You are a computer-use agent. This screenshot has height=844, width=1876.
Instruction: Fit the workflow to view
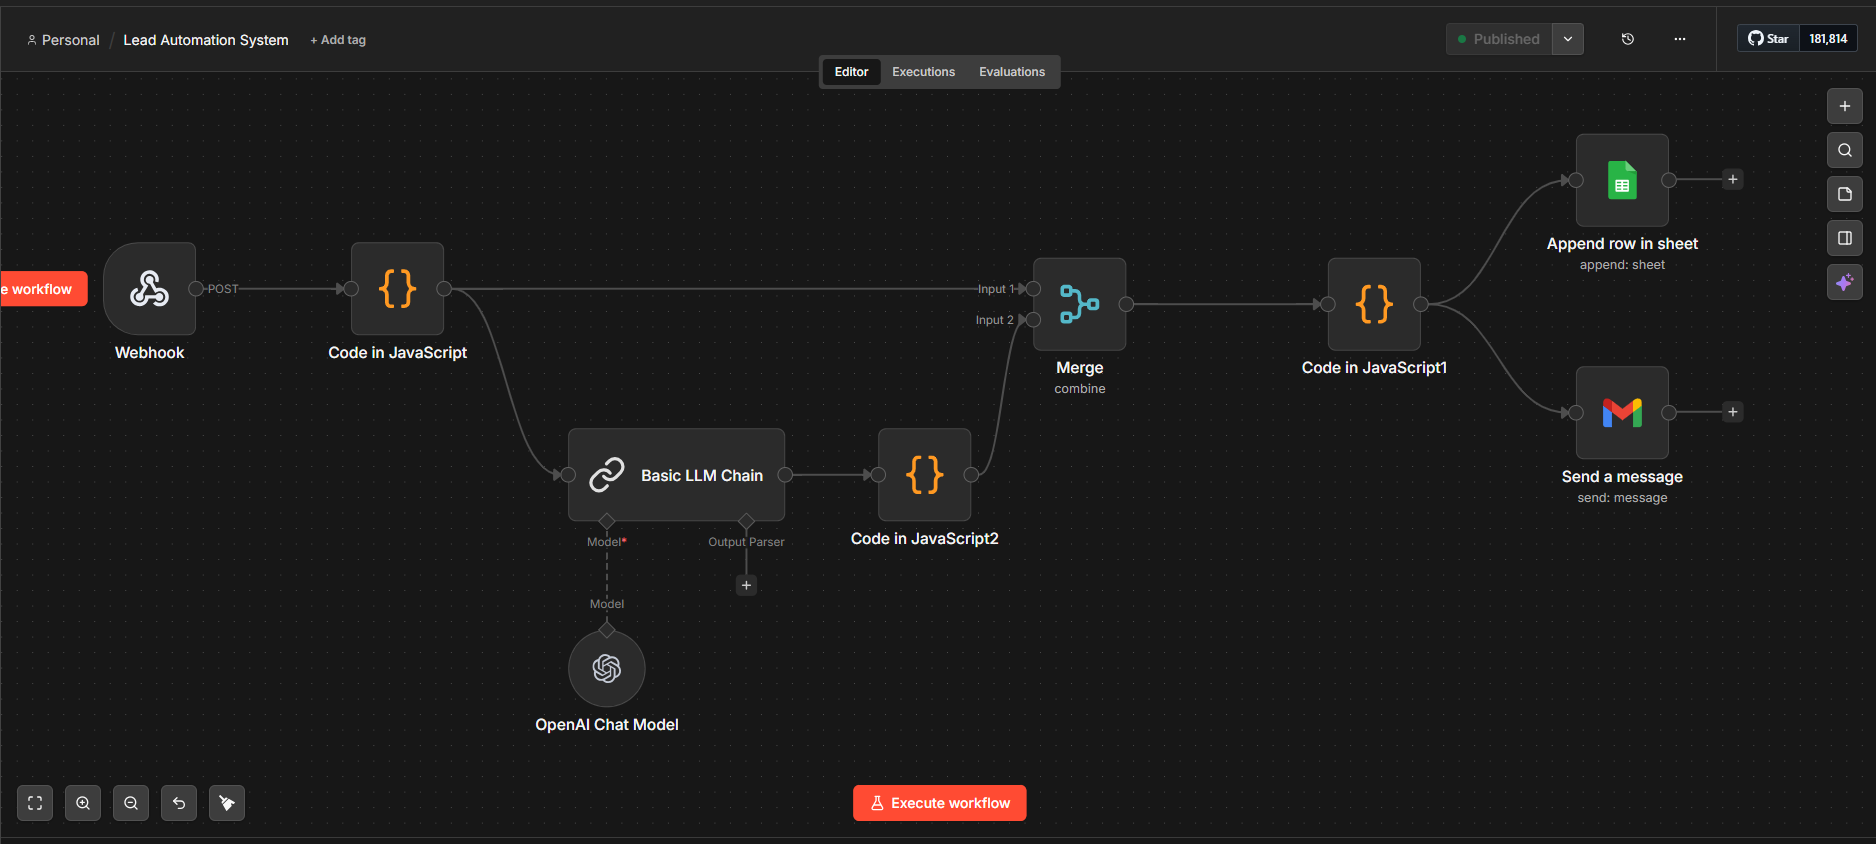[x=35, y=803]
